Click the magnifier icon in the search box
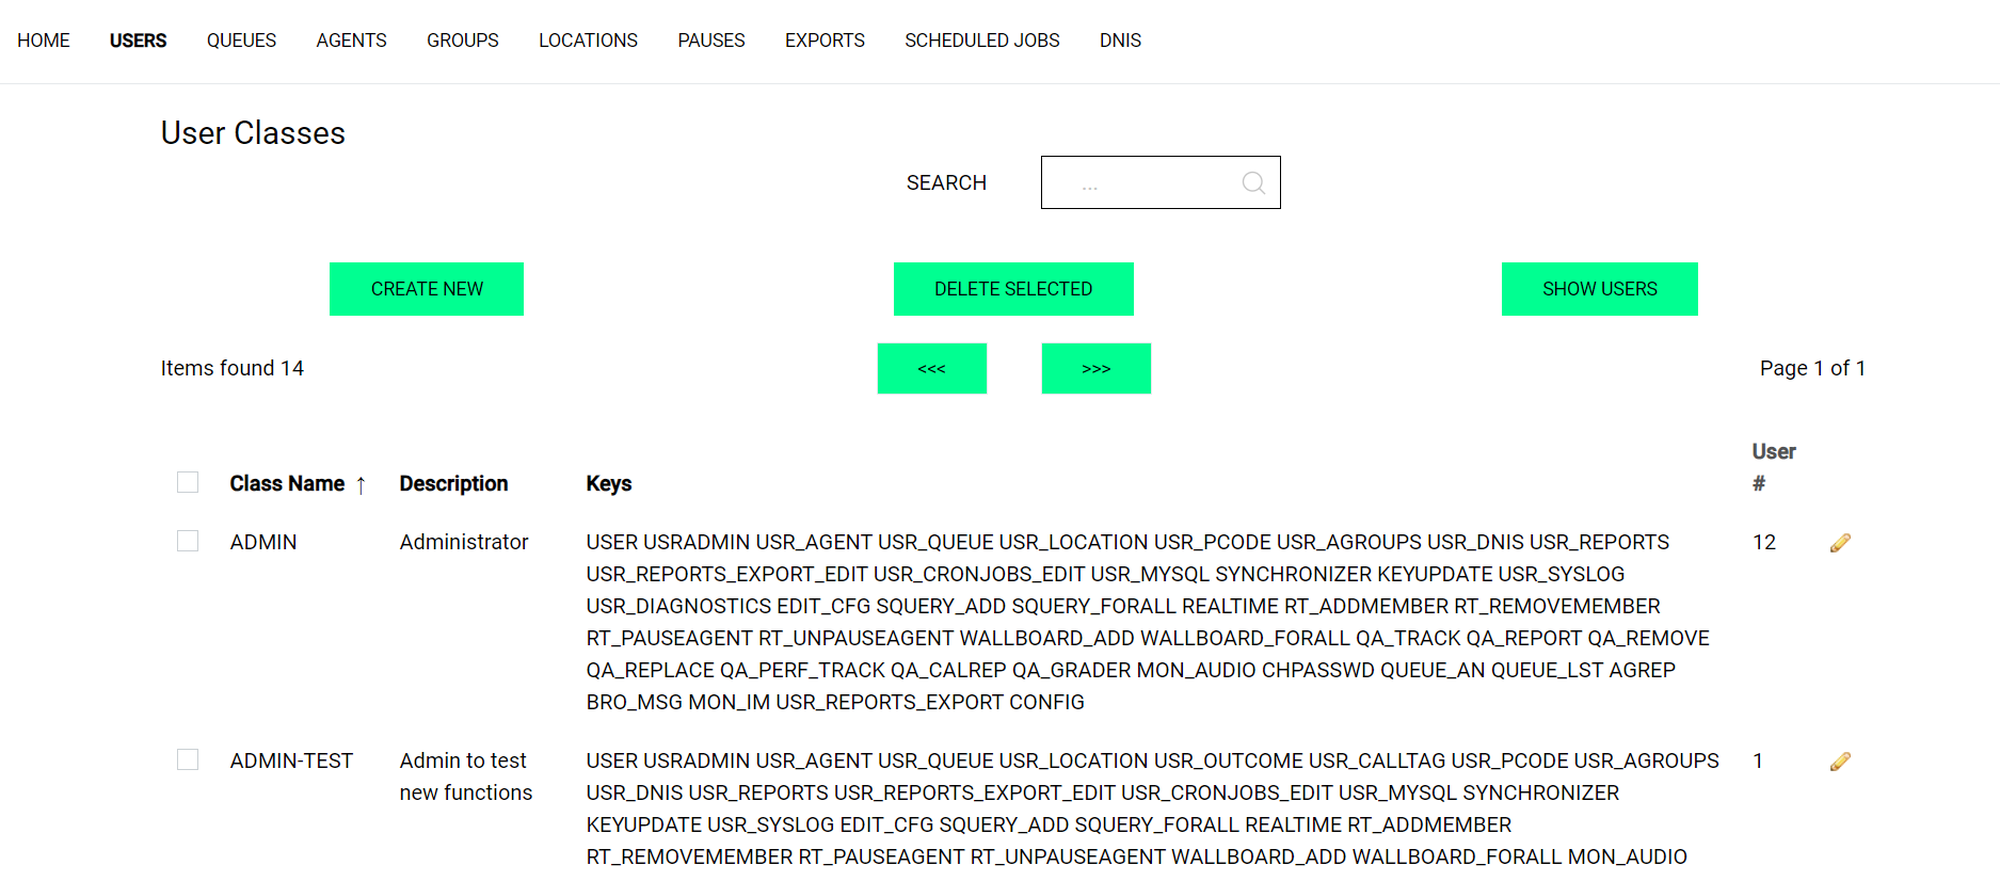Screen dimensions: 2000x881 coord(1253,183)
